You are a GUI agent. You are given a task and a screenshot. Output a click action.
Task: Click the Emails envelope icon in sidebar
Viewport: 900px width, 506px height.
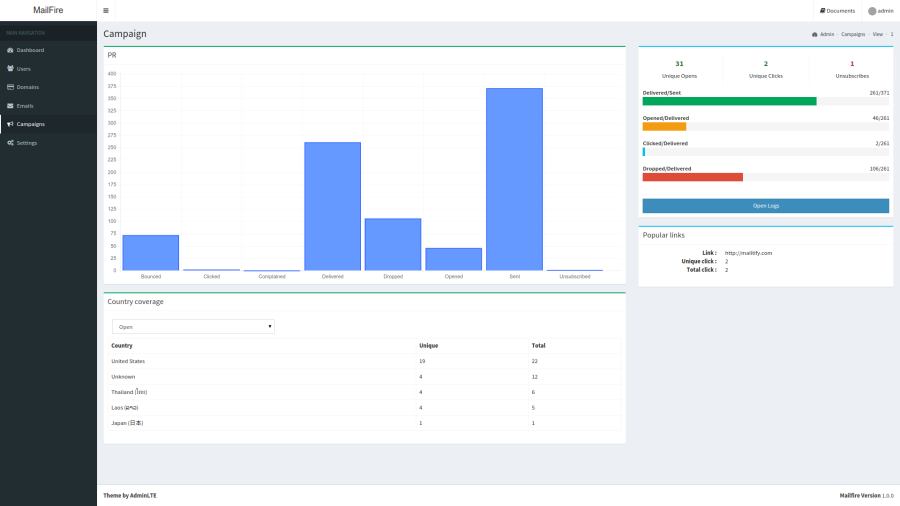point(10,106)
